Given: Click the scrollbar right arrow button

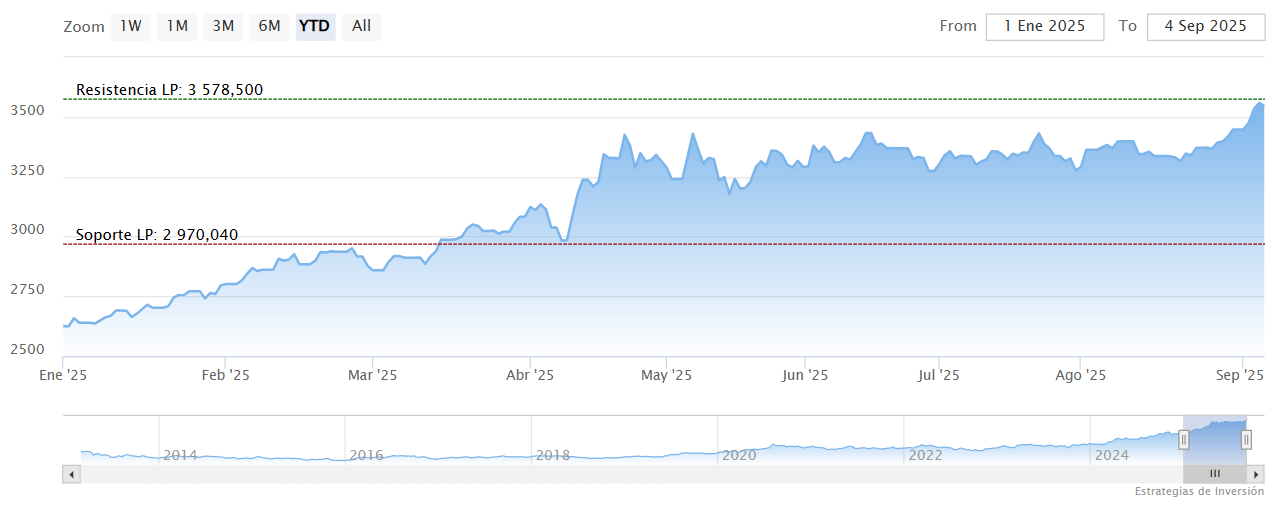Looking at the screenshot, I should coord(1257,474).
